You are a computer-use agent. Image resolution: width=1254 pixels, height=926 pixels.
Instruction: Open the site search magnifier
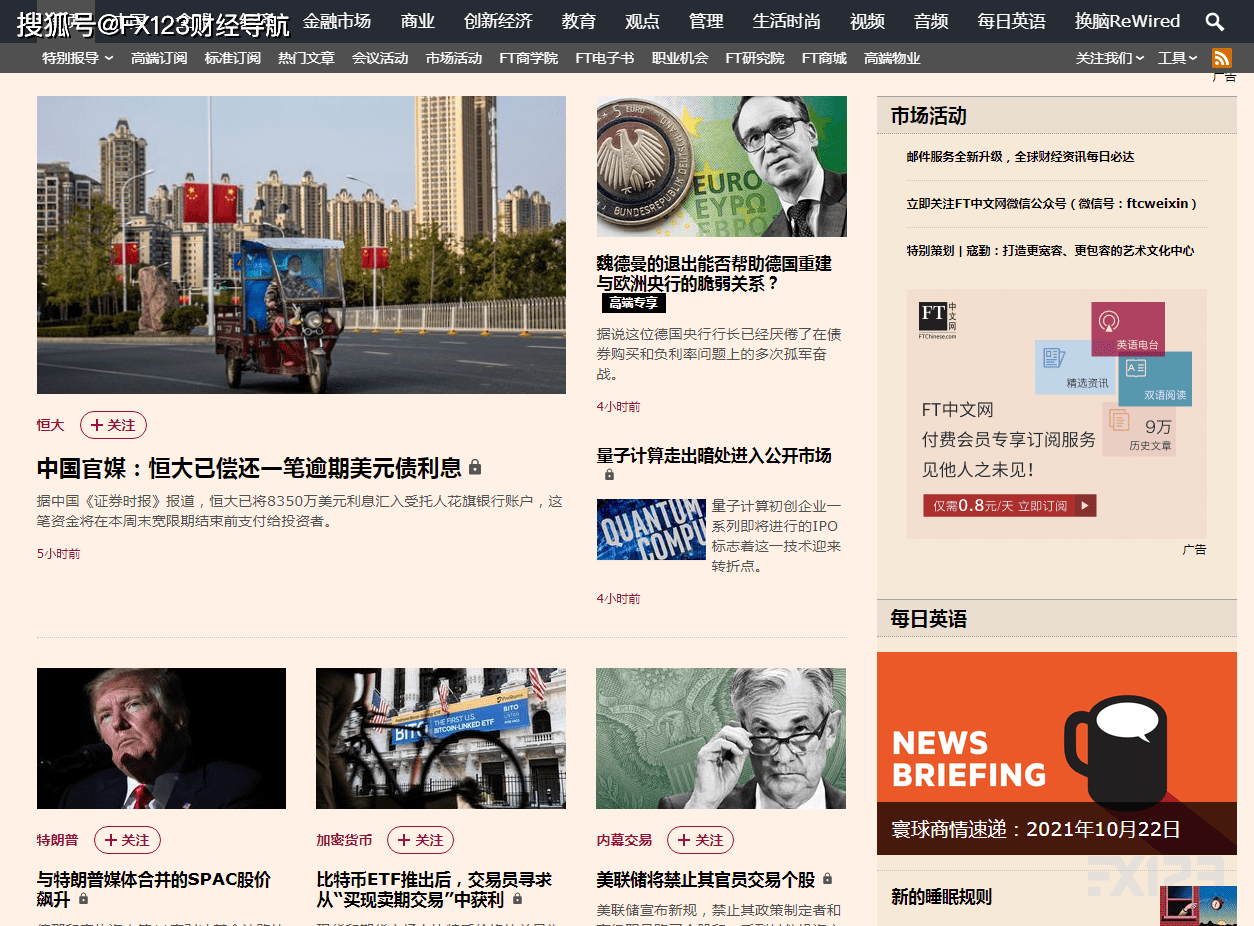[x=1215, y=20]
